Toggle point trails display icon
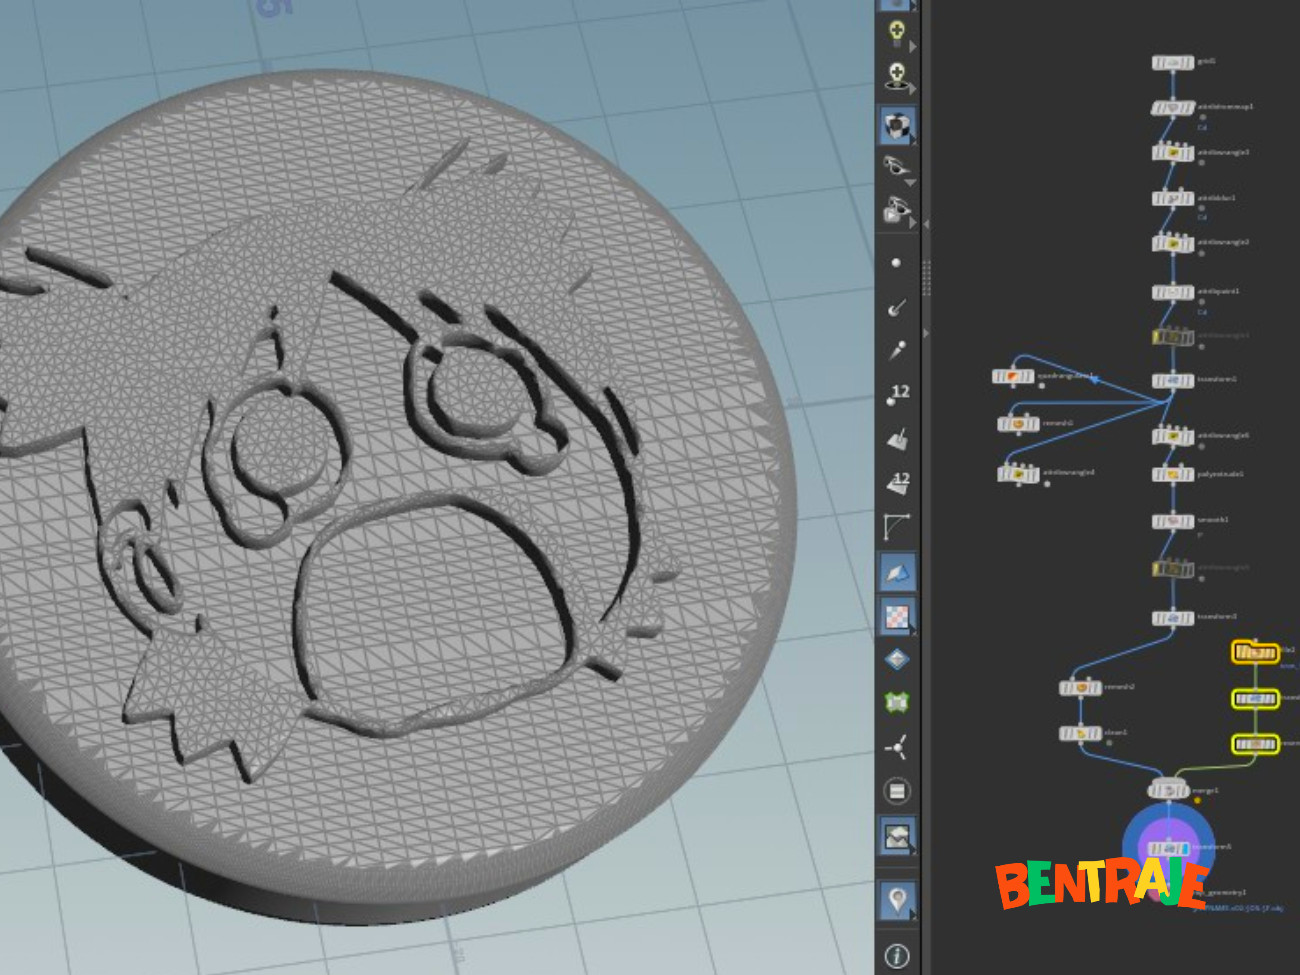The height and width of the screenshot is (975, 1300). (897, 350)
